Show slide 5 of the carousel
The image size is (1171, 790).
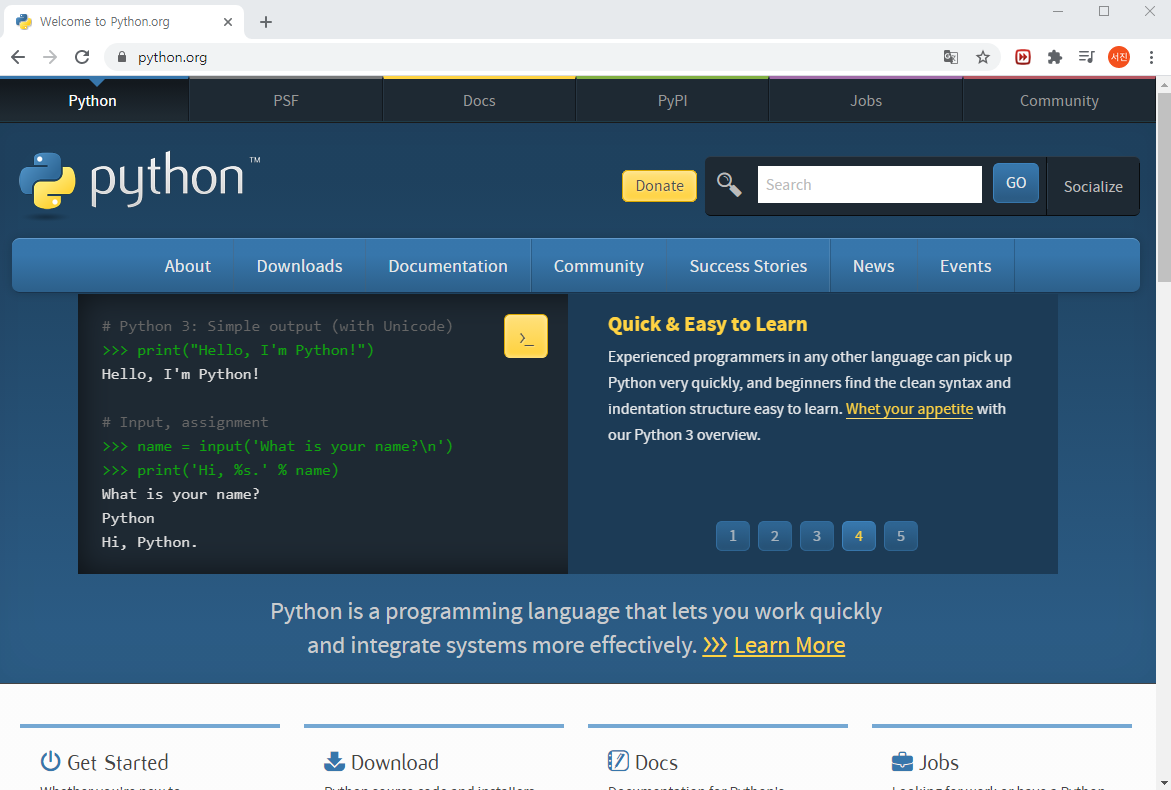point(901,536)
